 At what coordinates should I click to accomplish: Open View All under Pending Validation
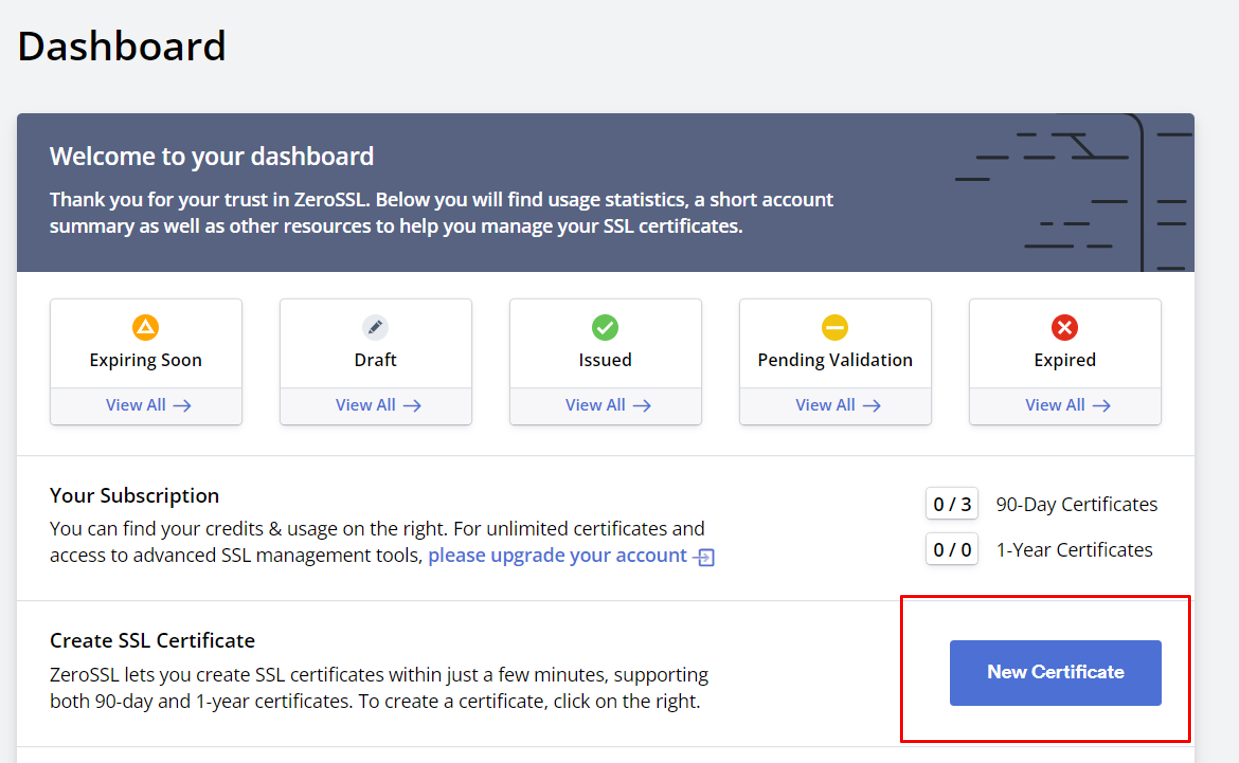coord(838,405)
